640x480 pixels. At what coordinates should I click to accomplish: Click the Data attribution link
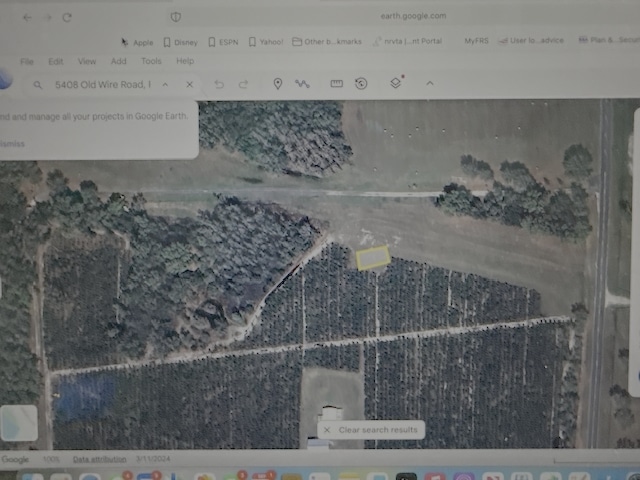(x=100, y=459)
